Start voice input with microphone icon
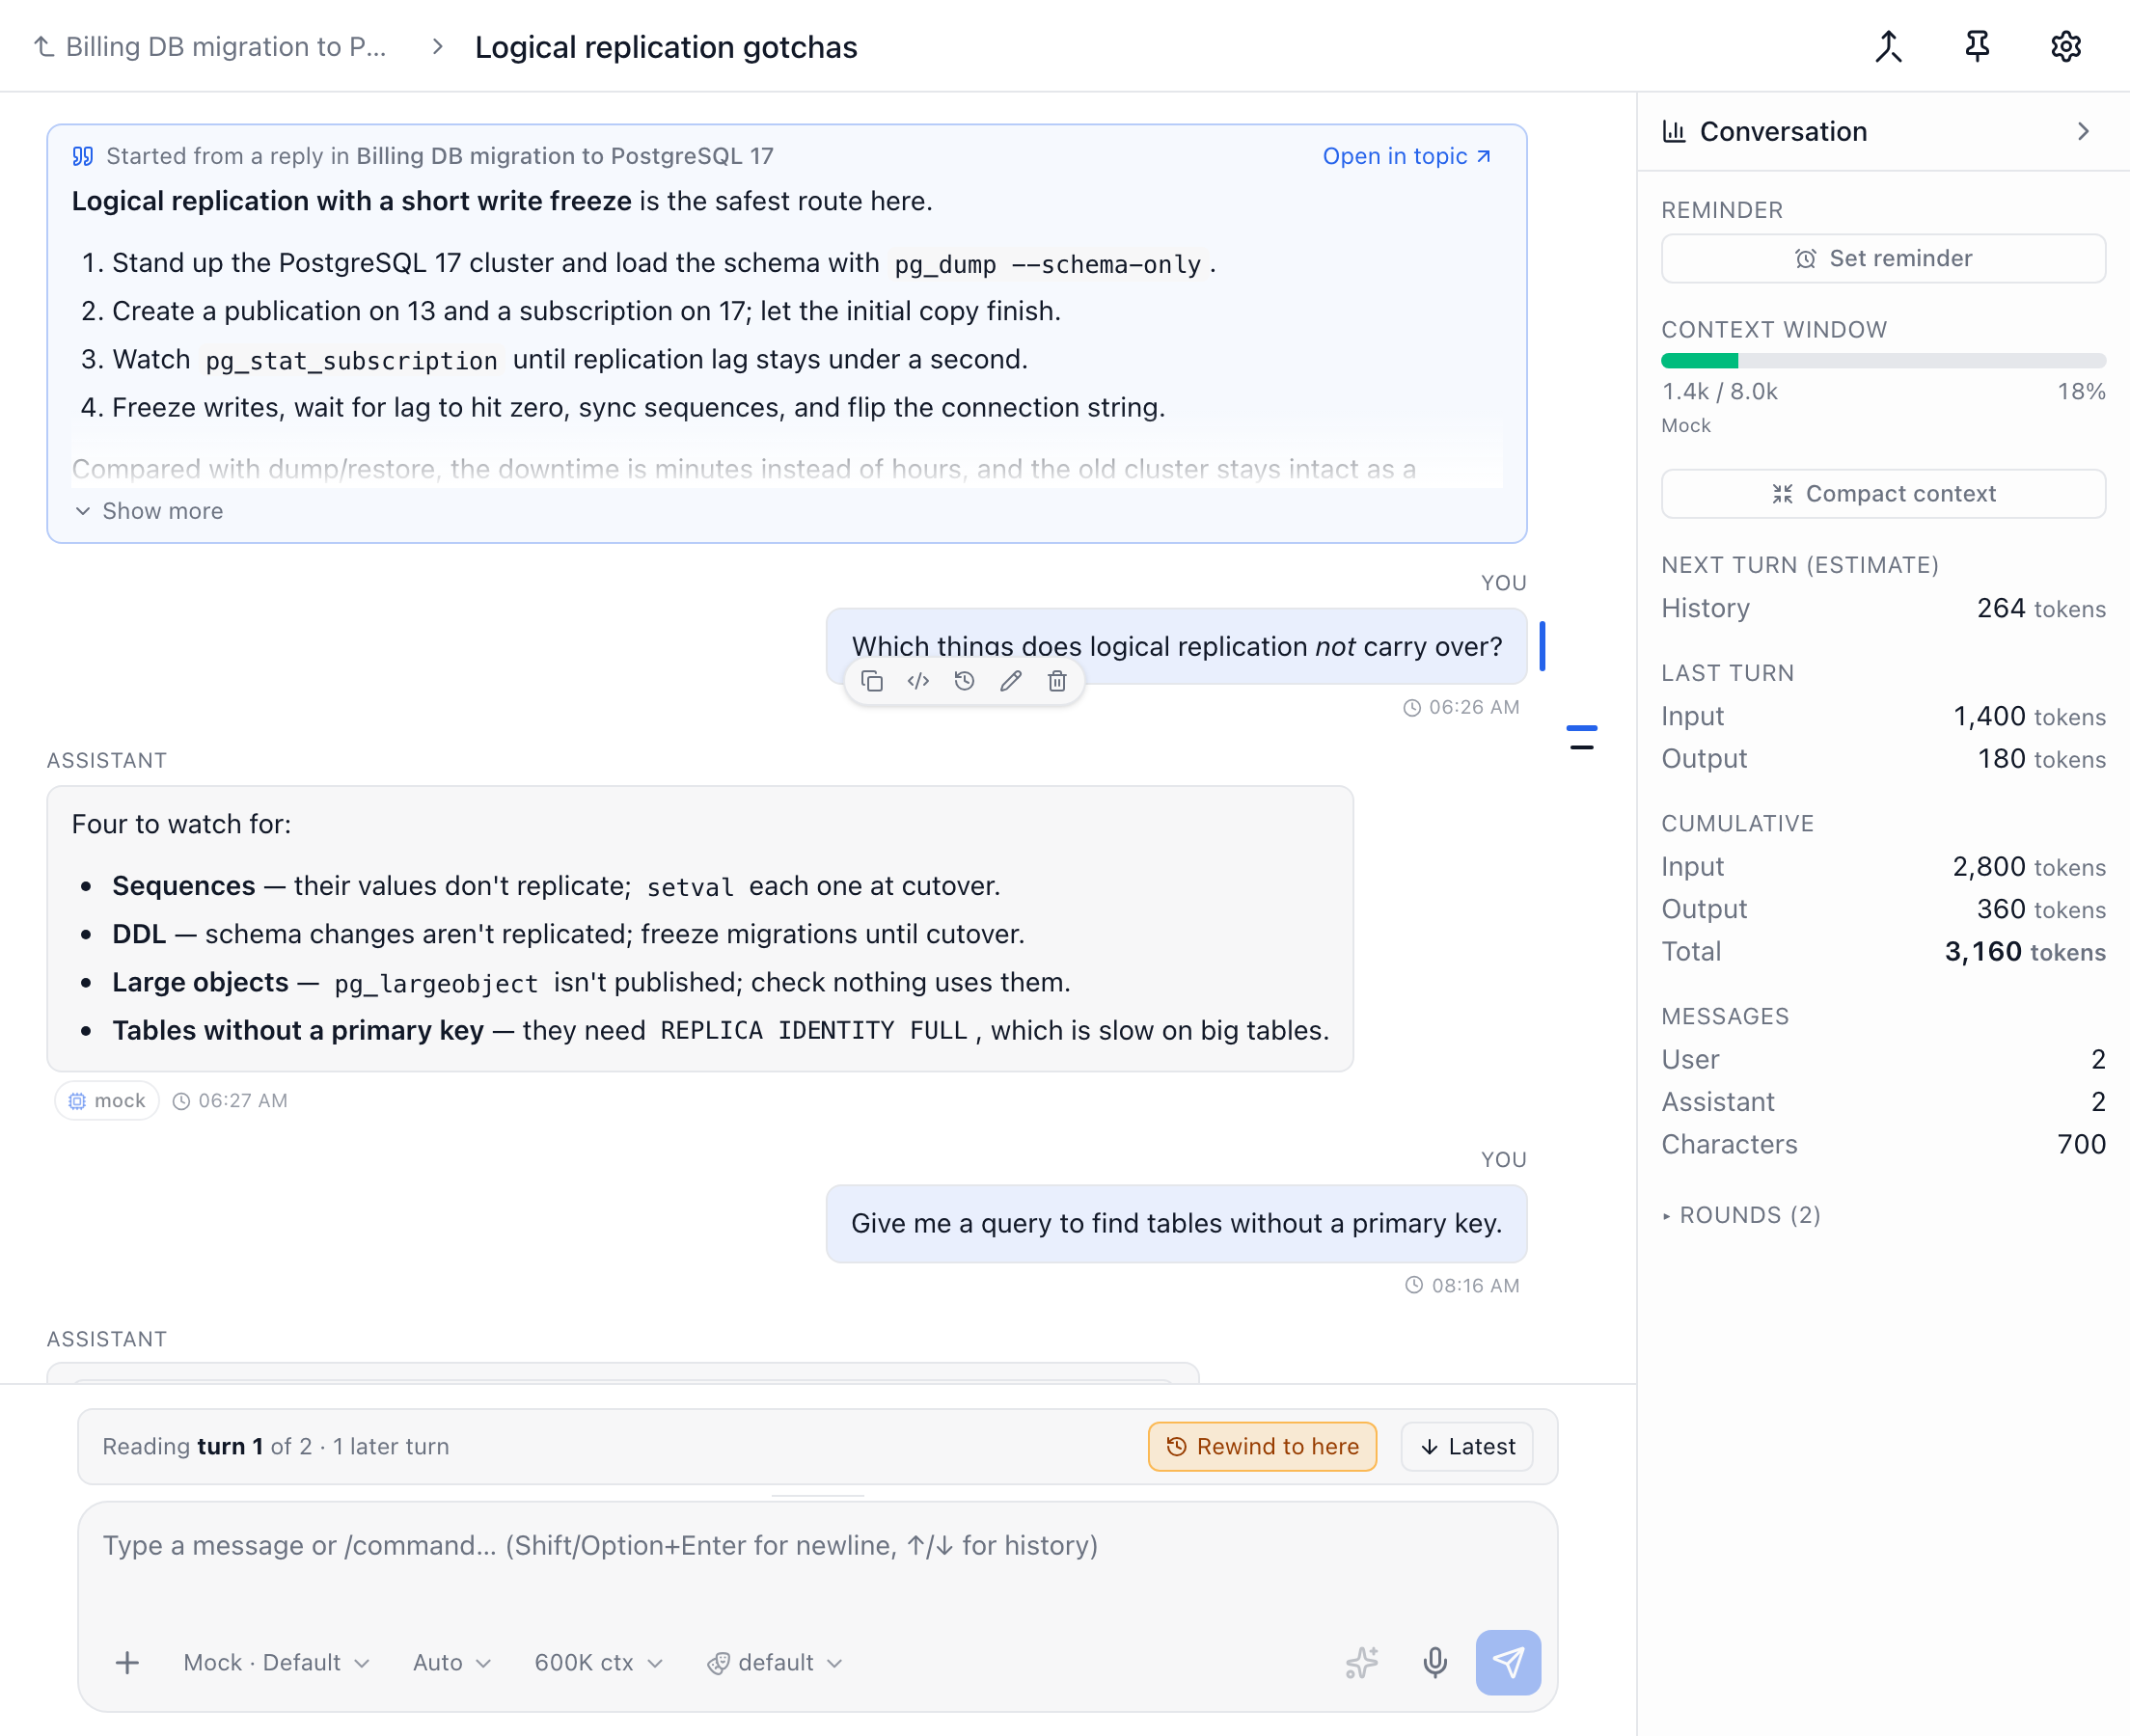2130x1736 pixels. (x=1435, y=1663)
